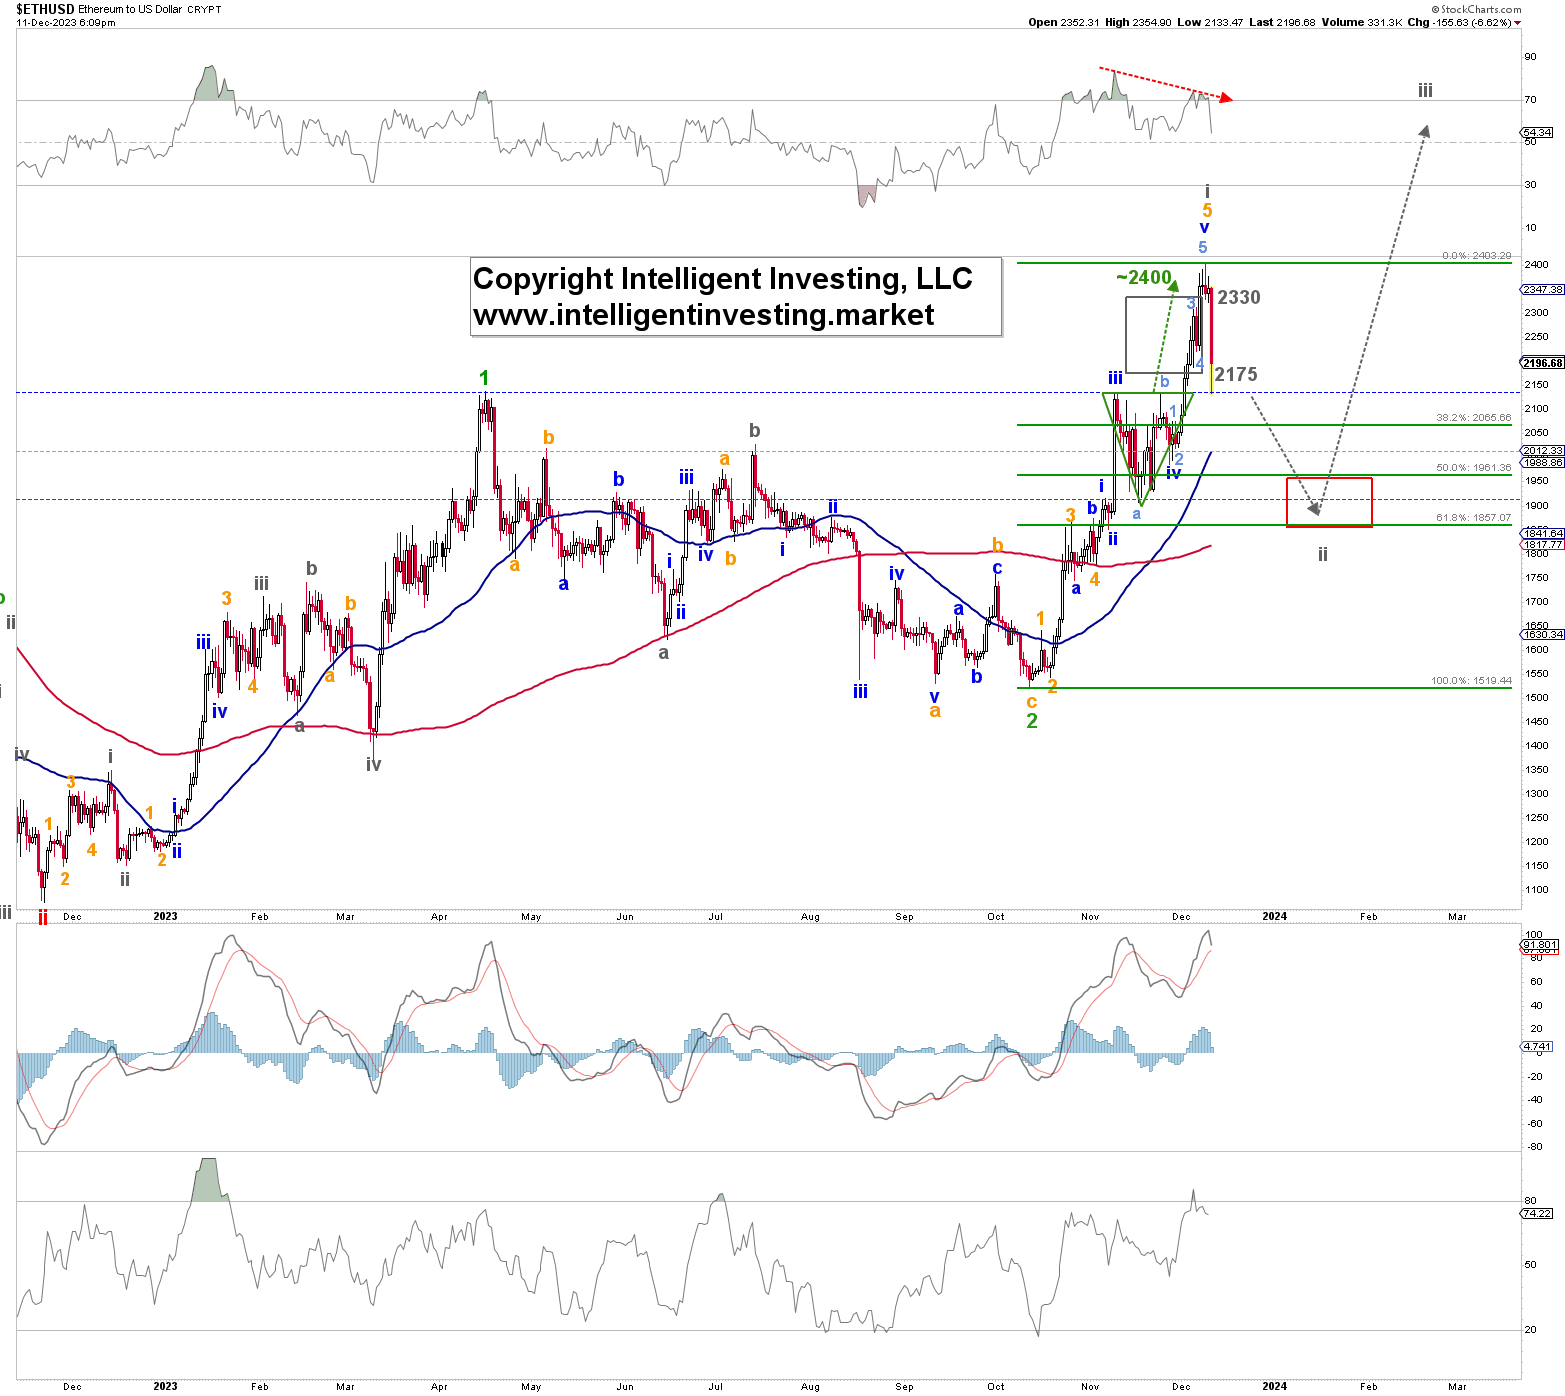Click the 'Open 2352.31' value
Screen dimensions: 1565x1396
click(1064, 22)
